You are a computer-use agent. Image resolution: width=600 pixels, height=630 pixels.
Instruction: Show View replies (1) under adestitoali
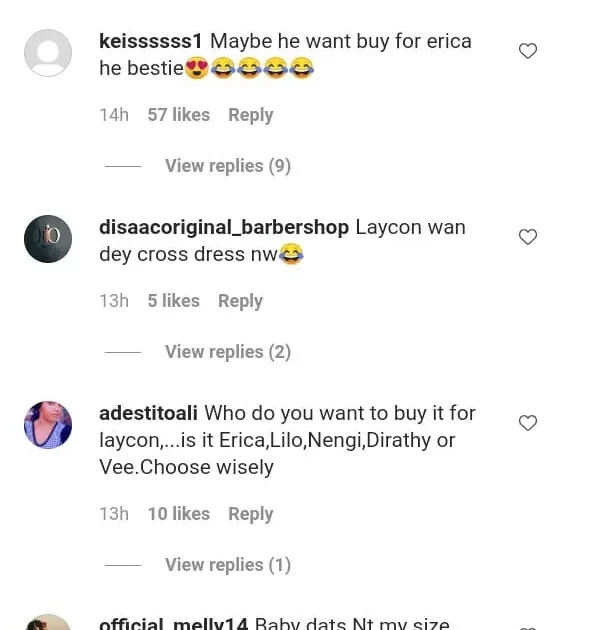point(227,565)
